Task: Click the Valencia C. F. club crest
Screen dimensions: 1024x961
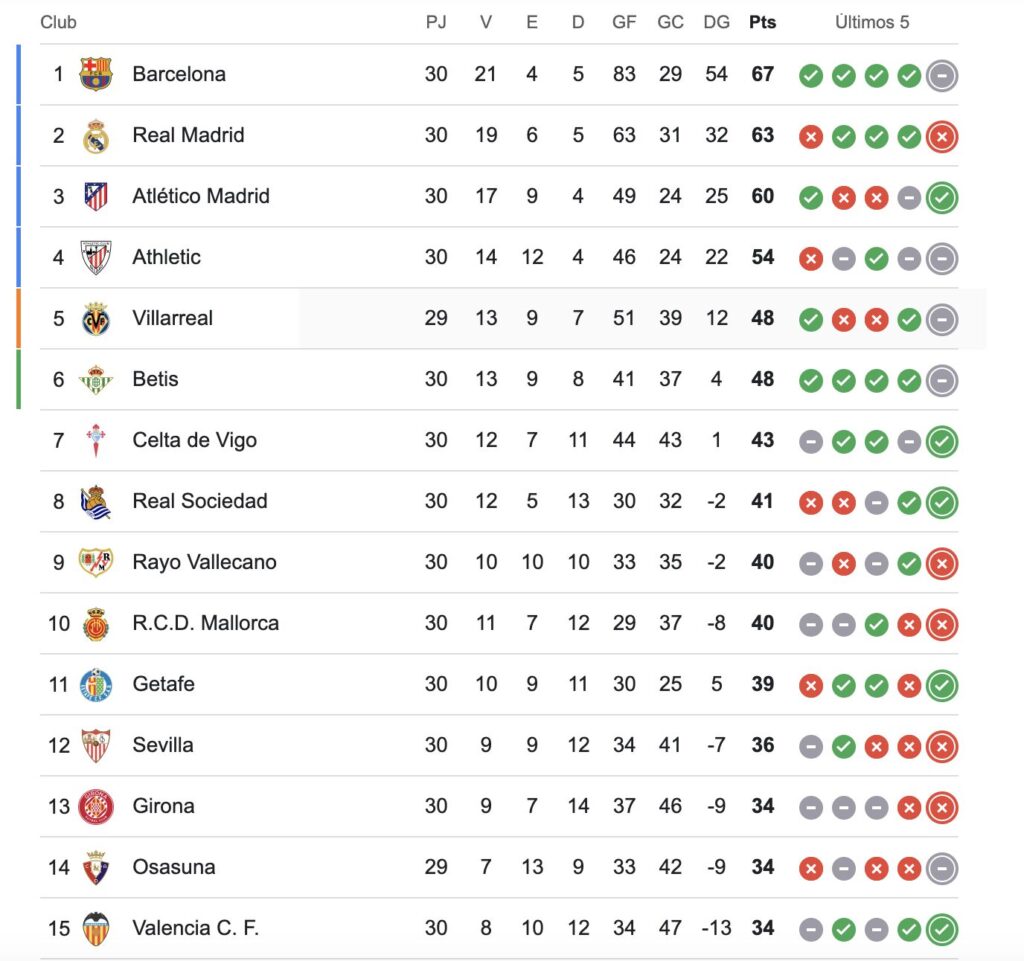Action: point(96,928)
